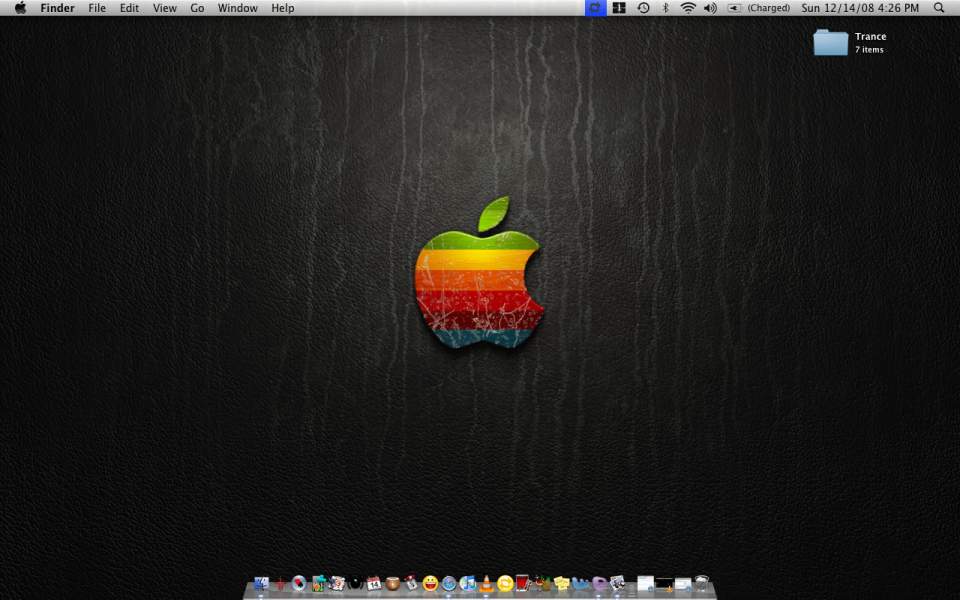Viewport: 960px width, 600px height.
Task: Click the Finder icon in the Dock
Action: 261,583
